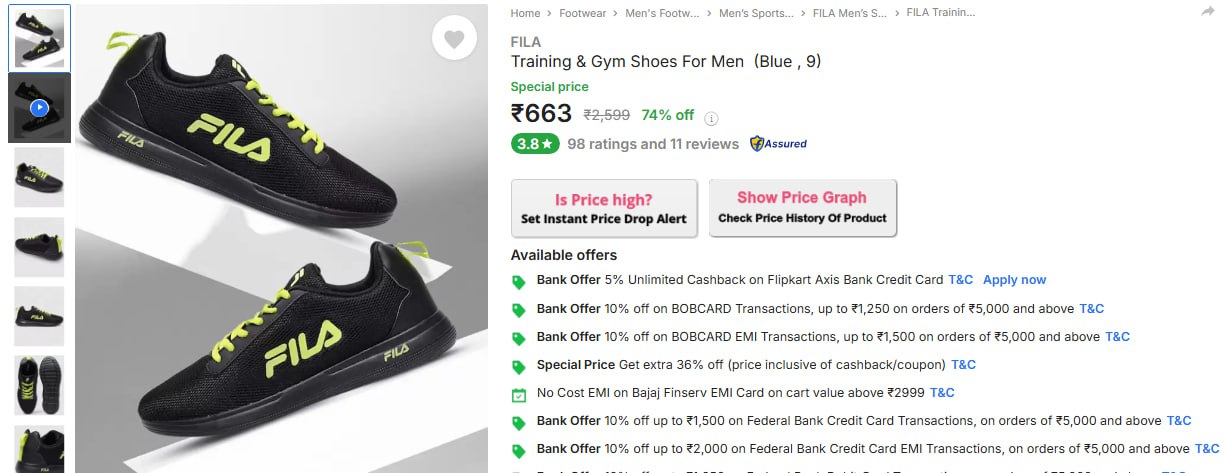Click the No Cost EMI calendar icon
Viewport: 1224px width, 473px height.
(519, 394)
